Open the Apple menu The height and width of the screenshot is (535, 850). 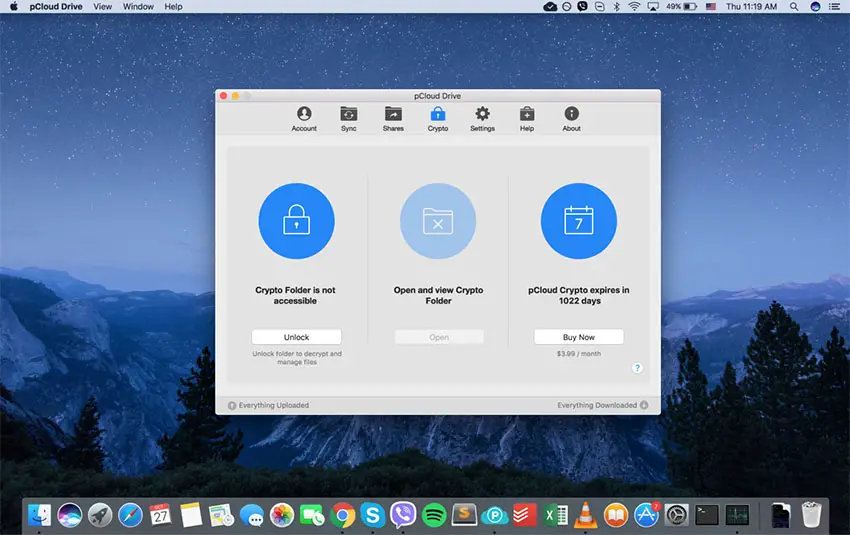coord(14,7)
